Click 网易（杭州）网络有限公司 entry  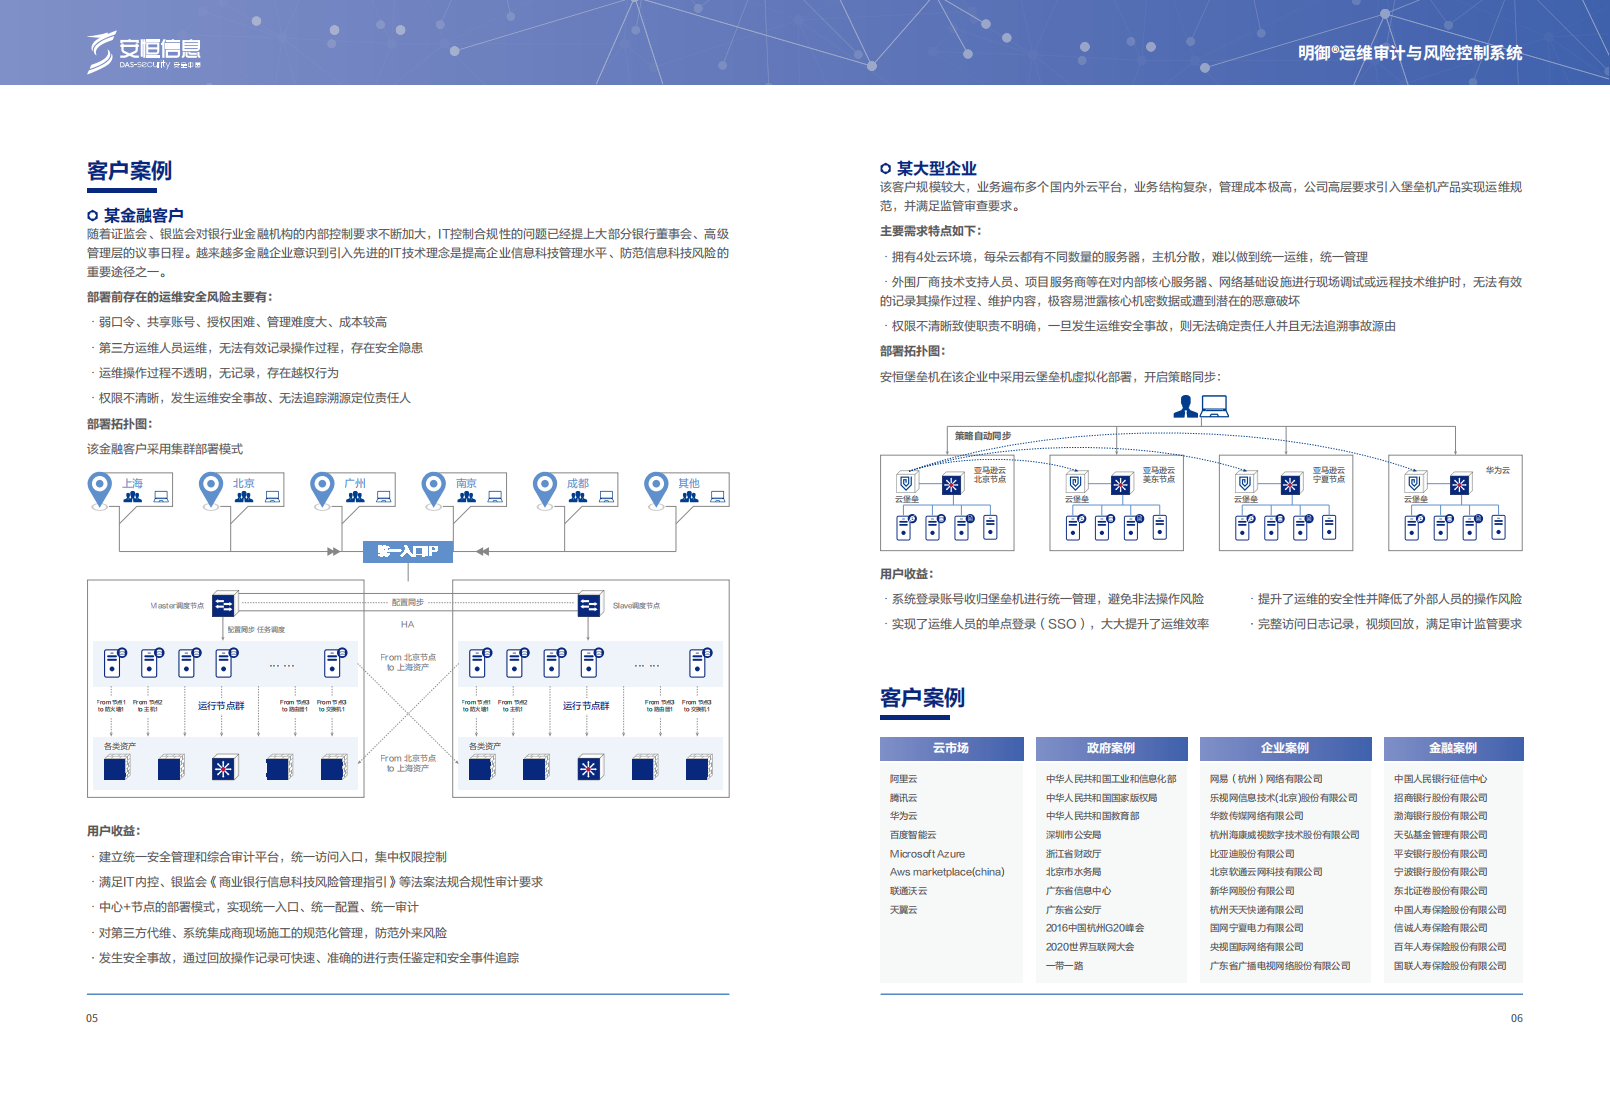(1266, 779)
